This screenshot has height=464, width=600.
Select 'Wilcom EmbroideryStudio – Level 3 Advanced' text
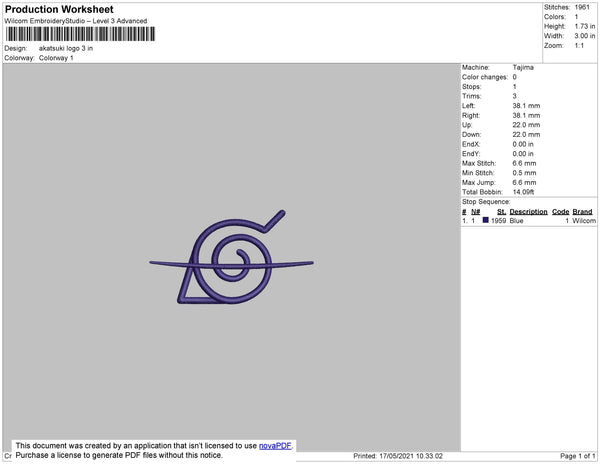coord(76,21)
